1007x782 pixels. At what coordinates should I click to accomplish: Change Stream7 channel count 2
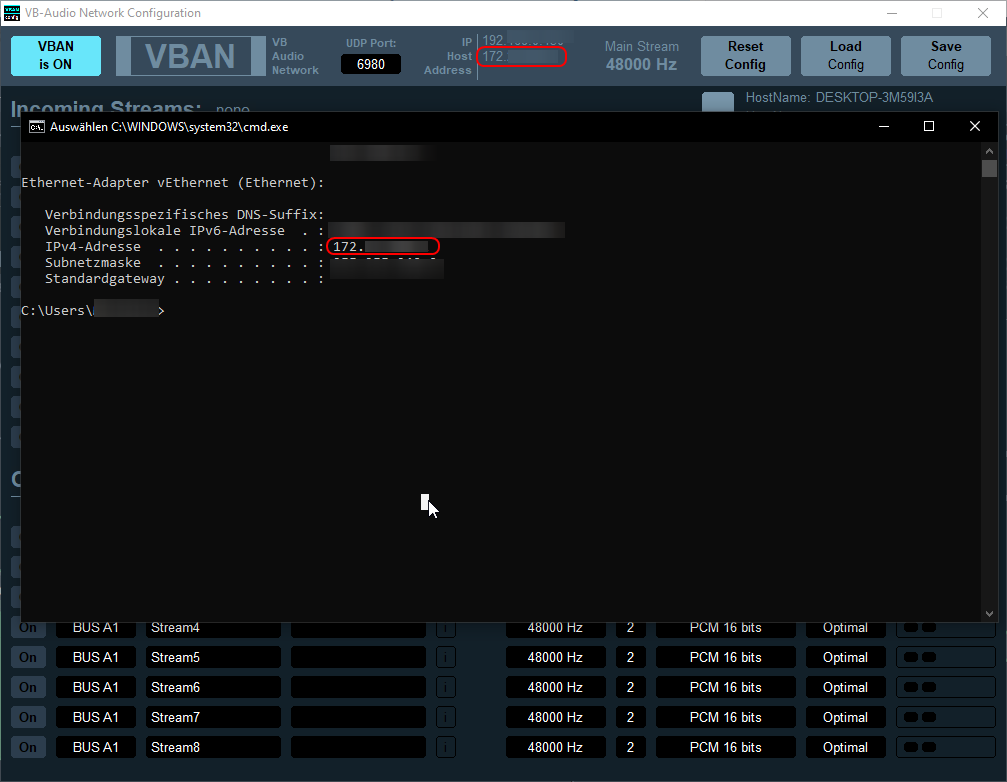(631, 717)
